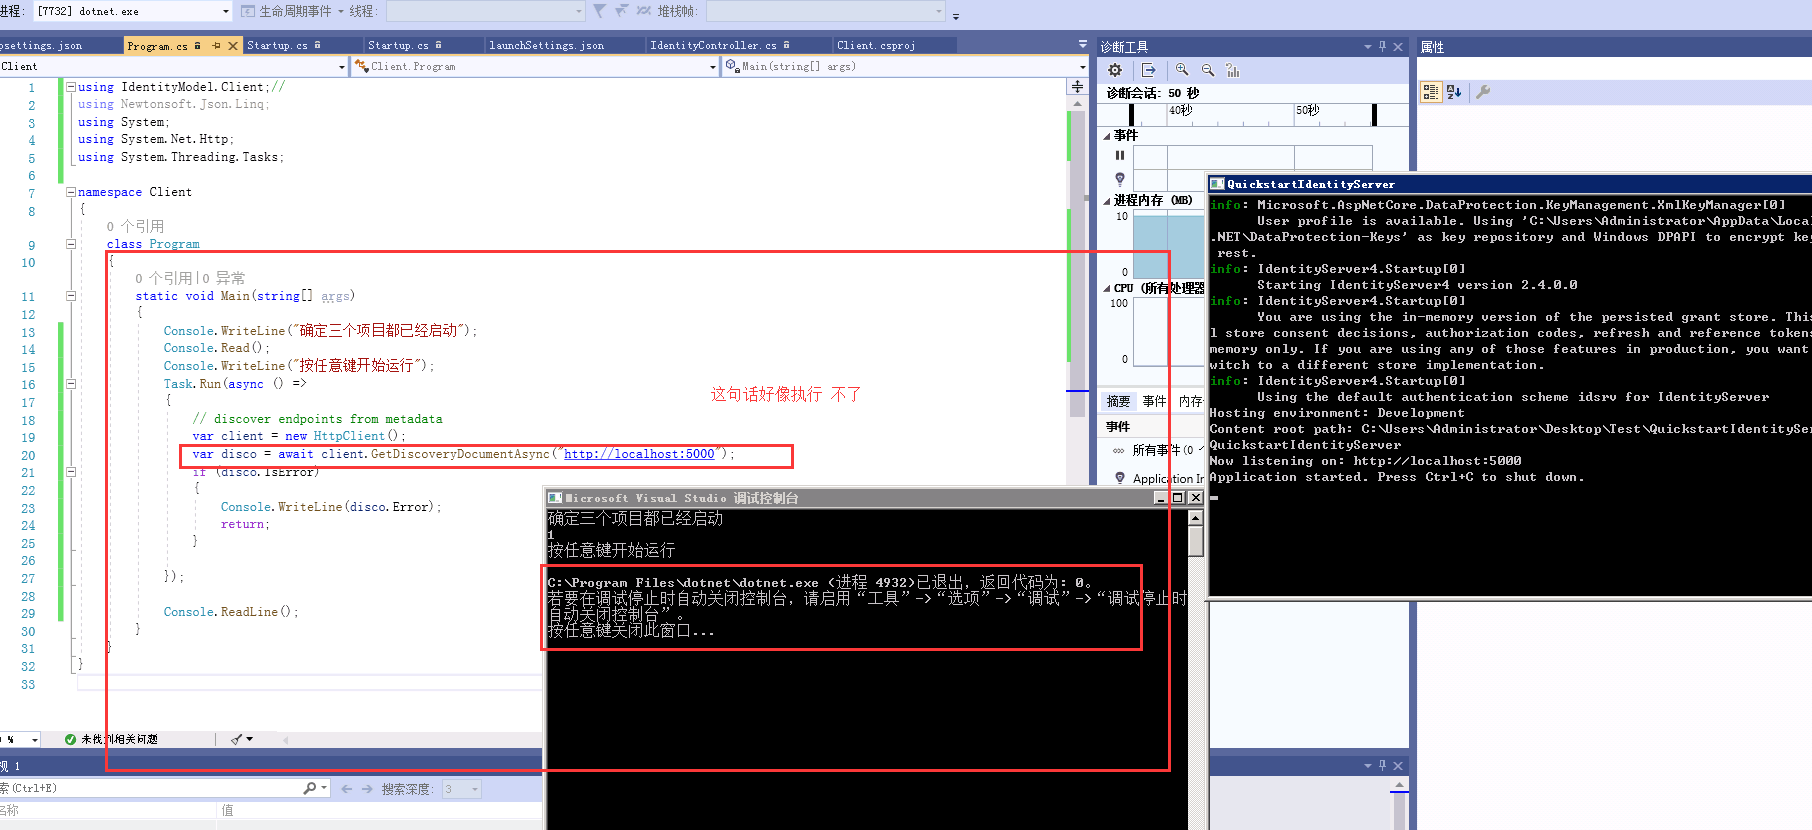Click the 40秒 marker on diagnostics timeline

1181,110
